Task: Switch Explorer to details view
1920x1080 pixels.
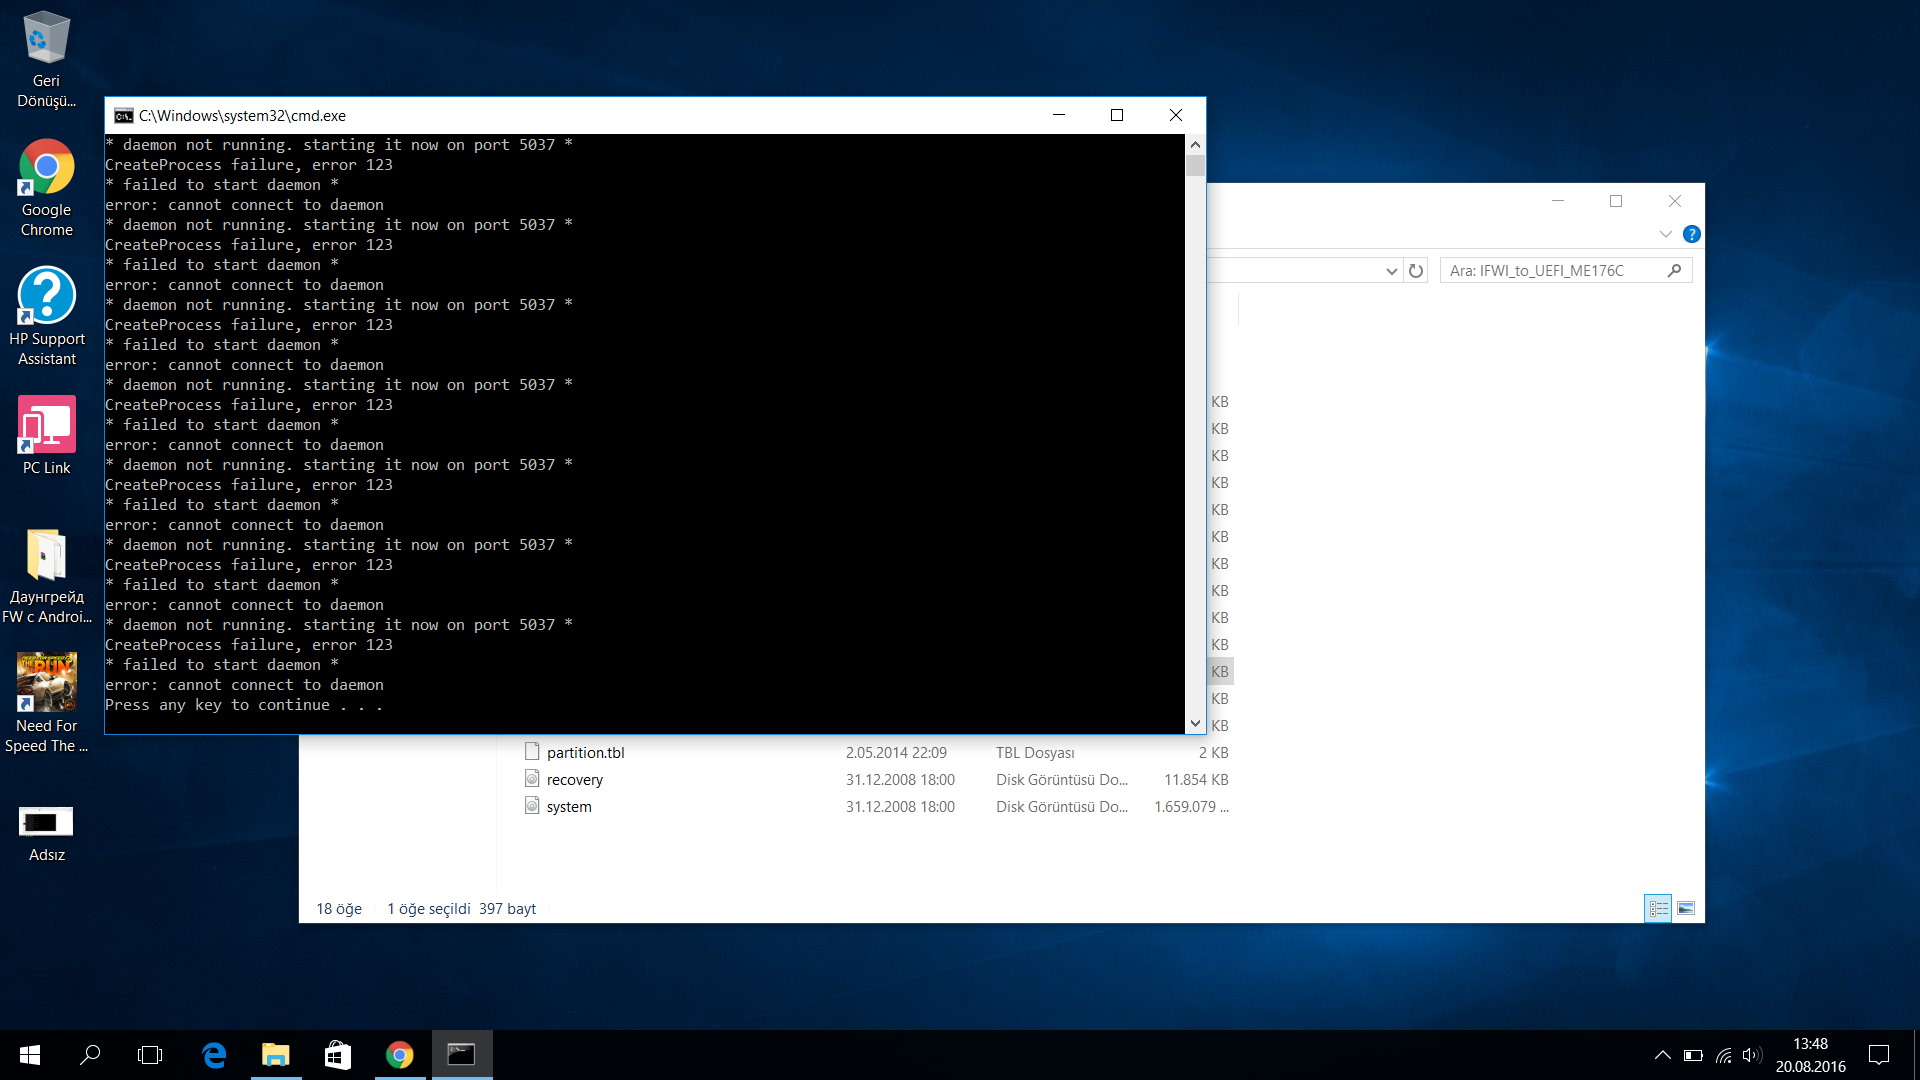Action: pyautogui.click(x=1658, y=908)
